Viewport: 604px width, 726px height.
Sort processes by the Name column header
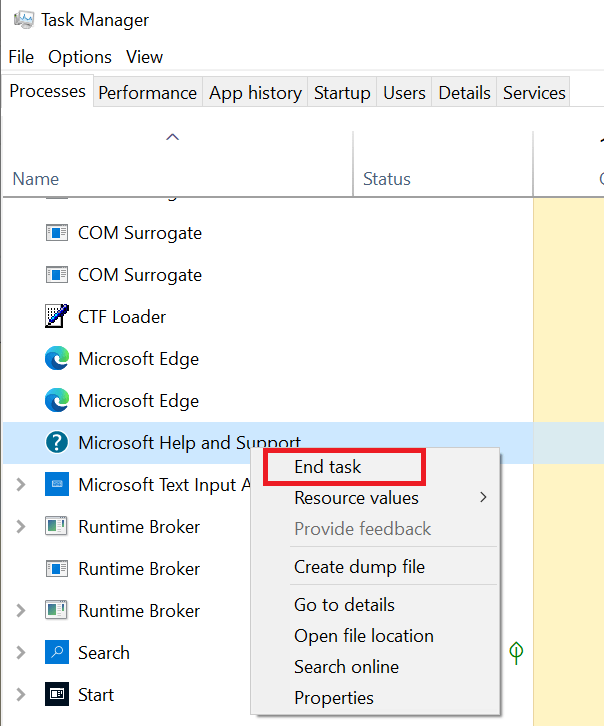tap(36, 179)
